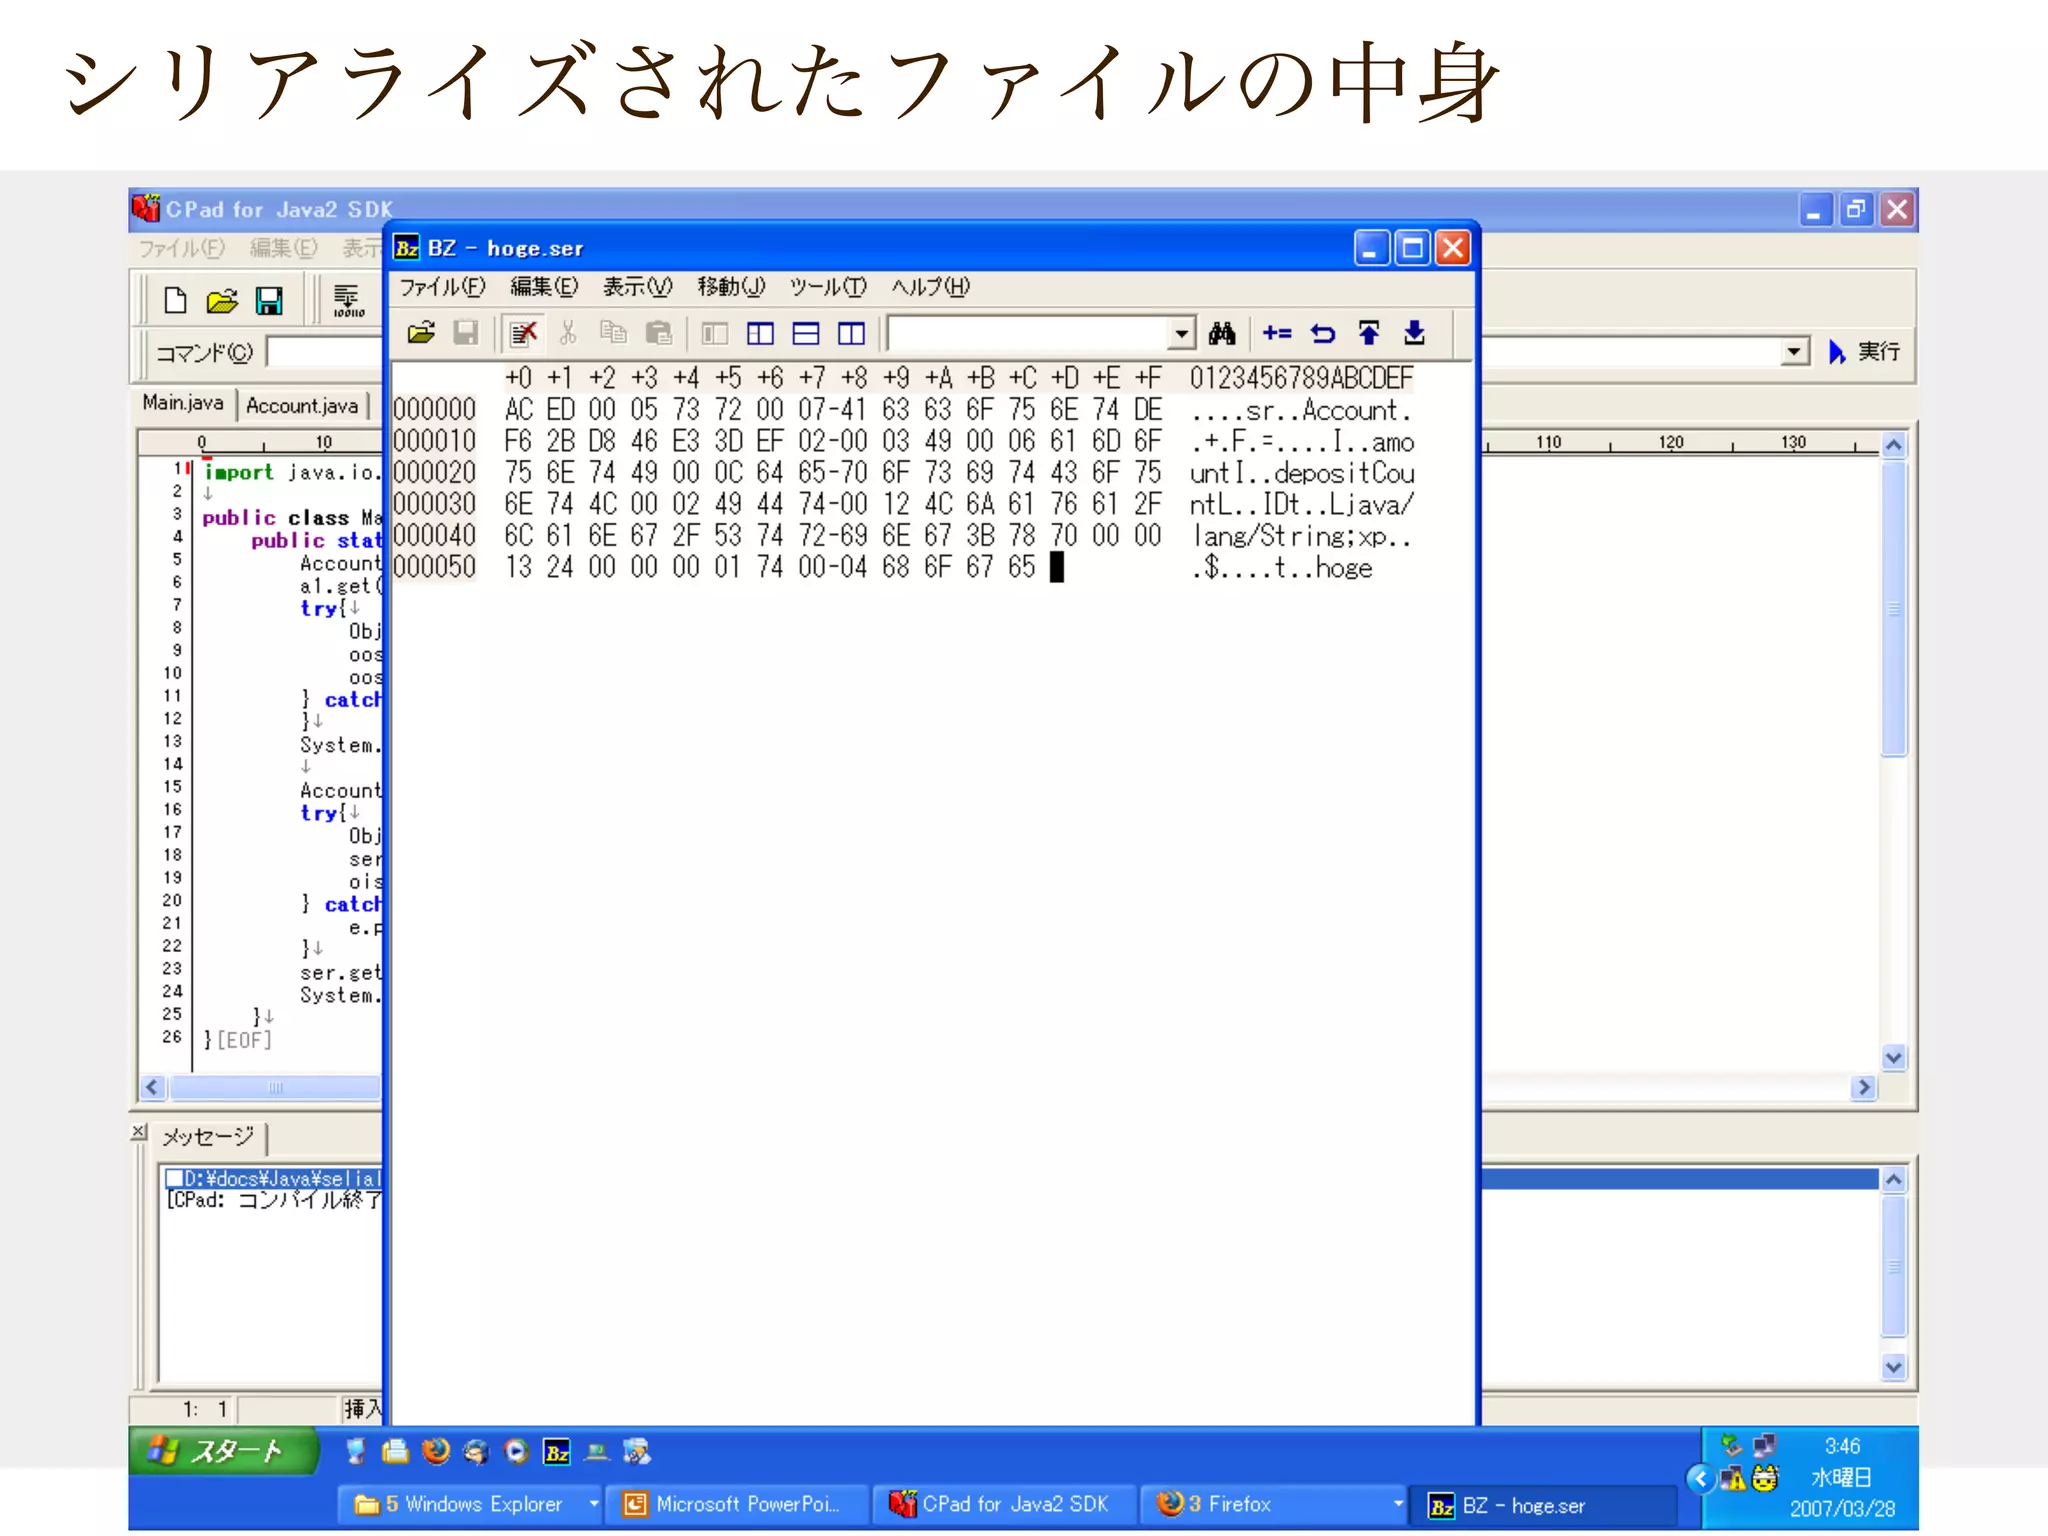Open the 表示(V) menu in BZ

637,287
